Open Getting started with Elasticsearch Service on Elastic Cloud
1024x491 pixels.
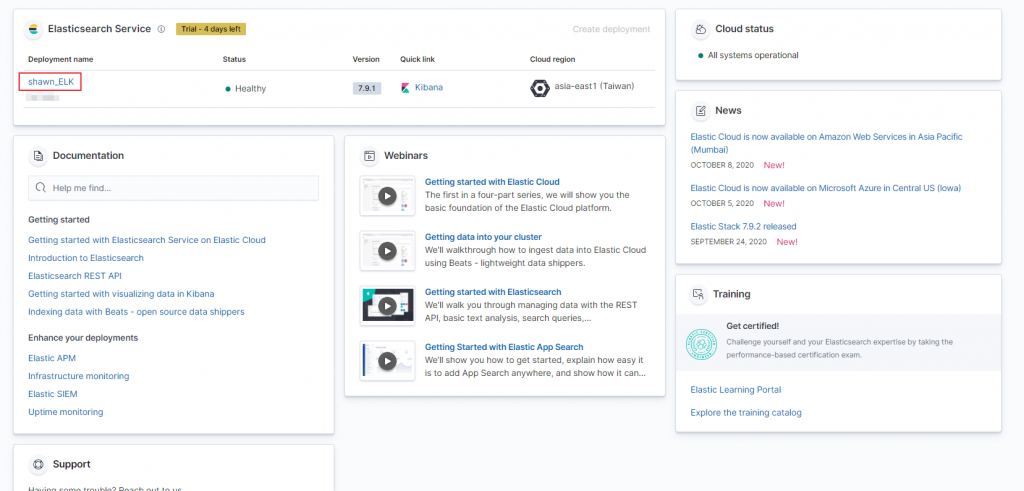pyautogui.click(x=147, y=240)
